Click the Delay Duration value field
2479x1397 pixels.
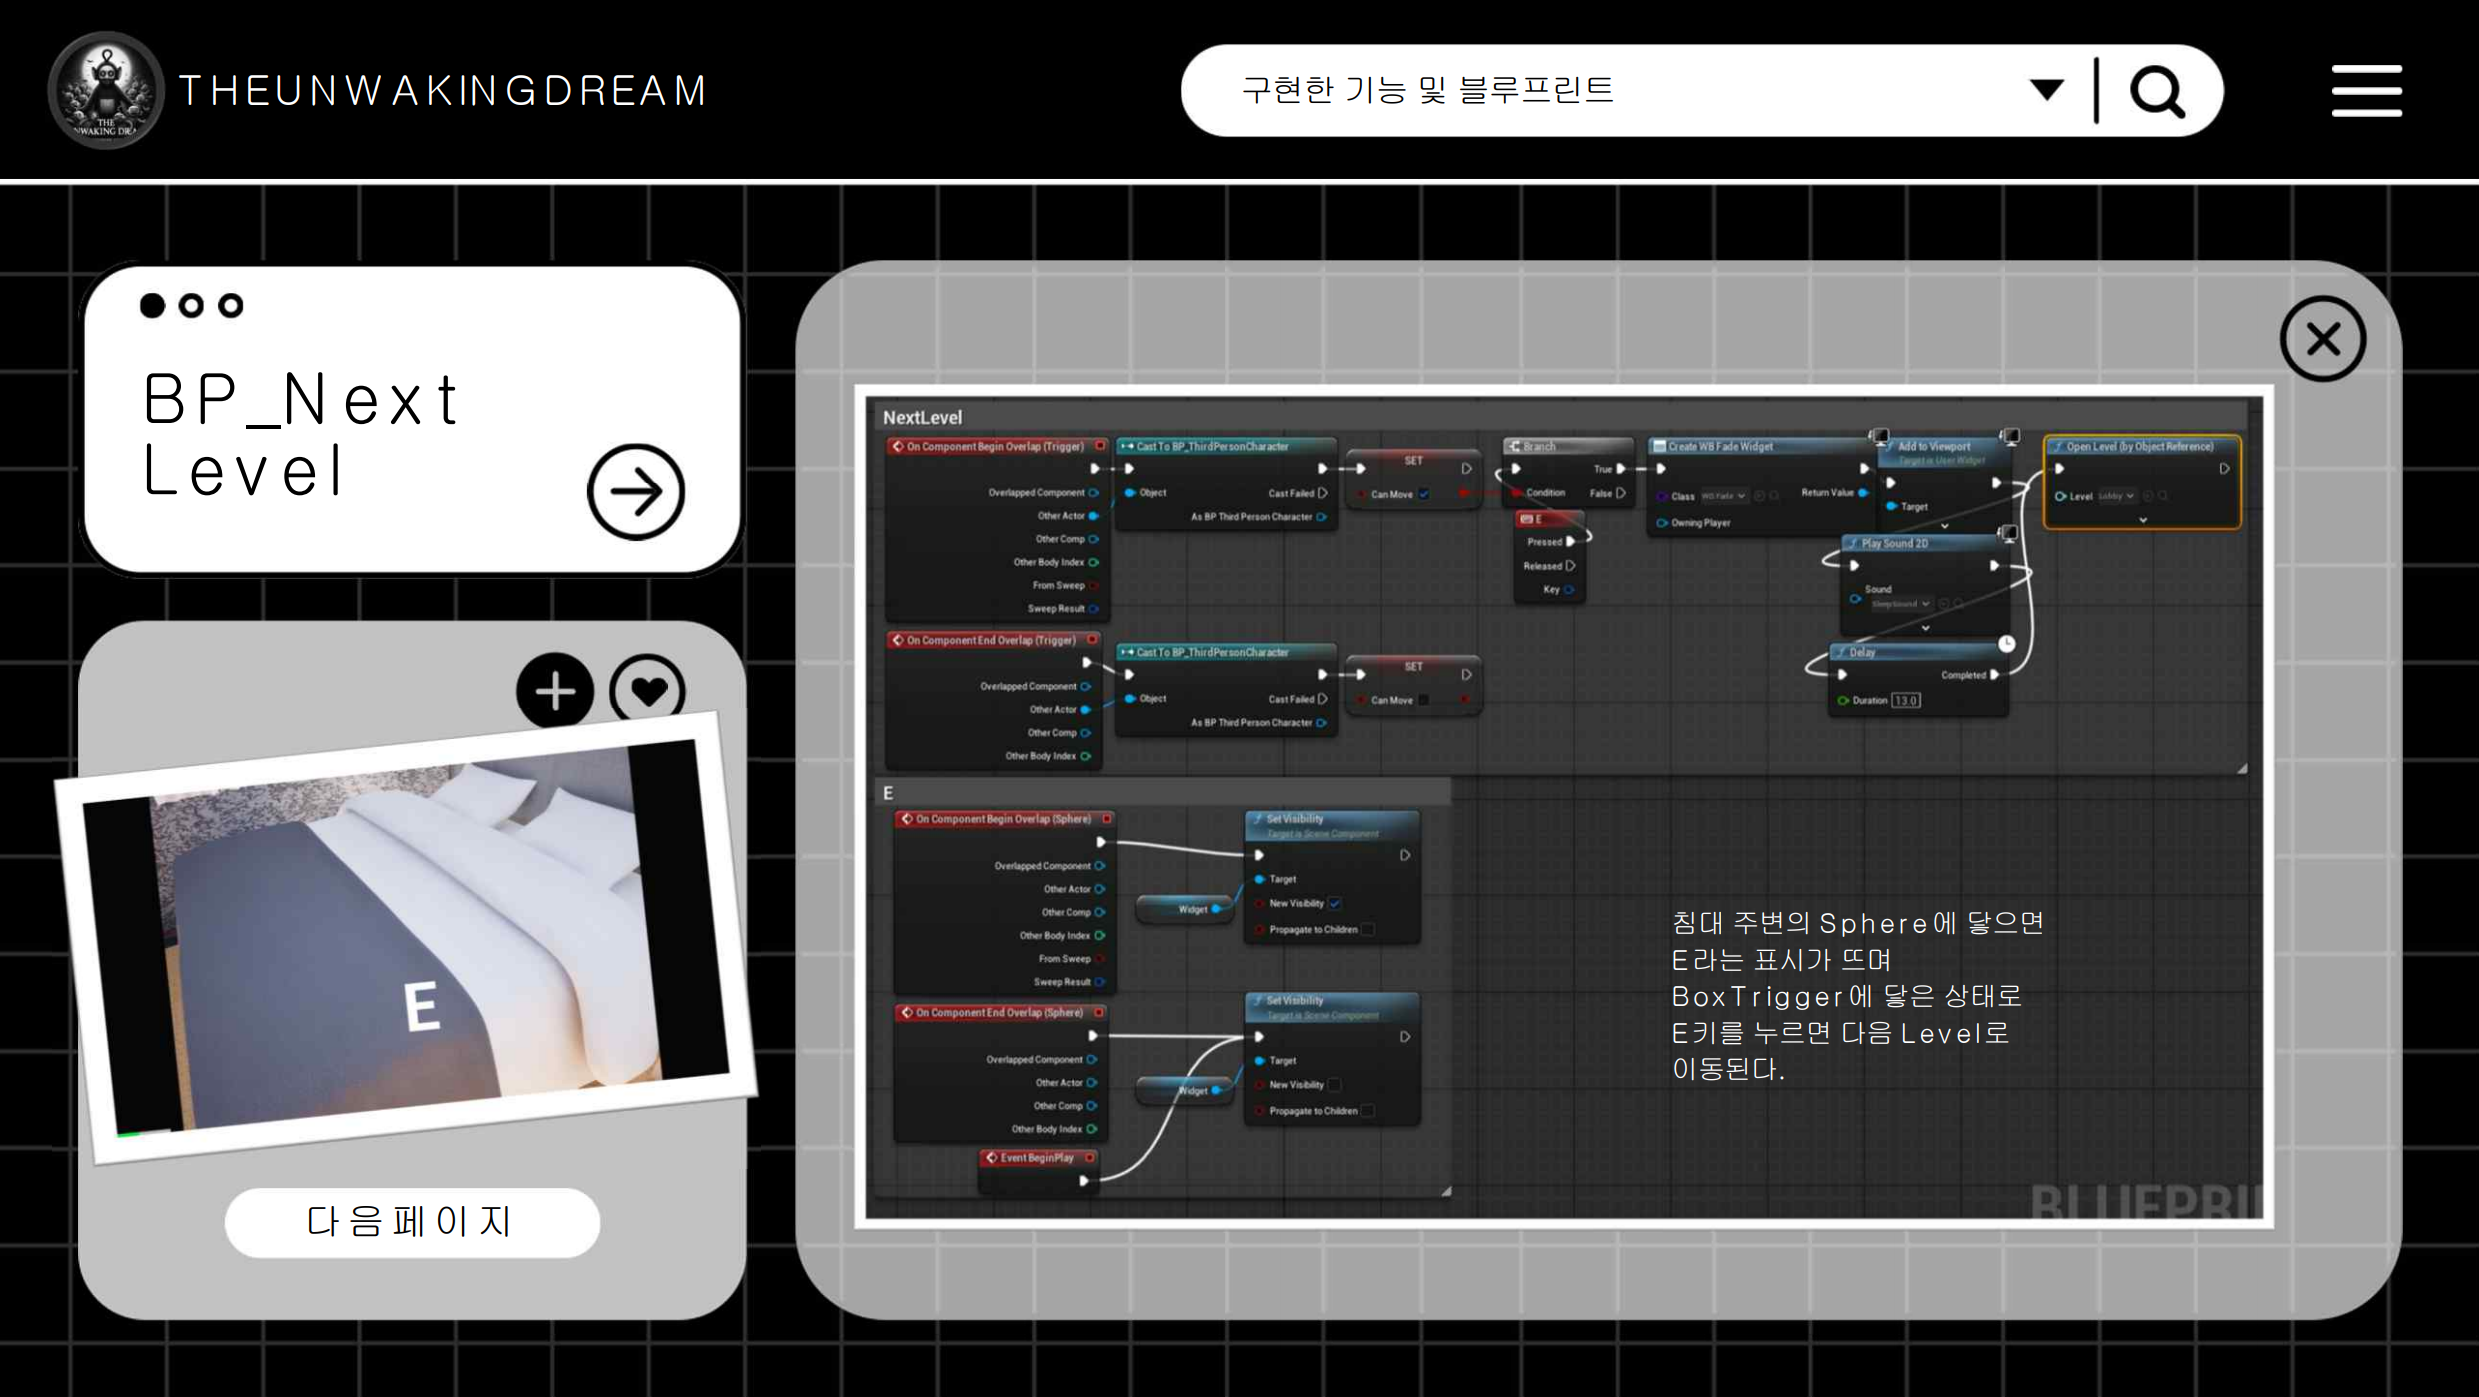[x=1905, y=700]
